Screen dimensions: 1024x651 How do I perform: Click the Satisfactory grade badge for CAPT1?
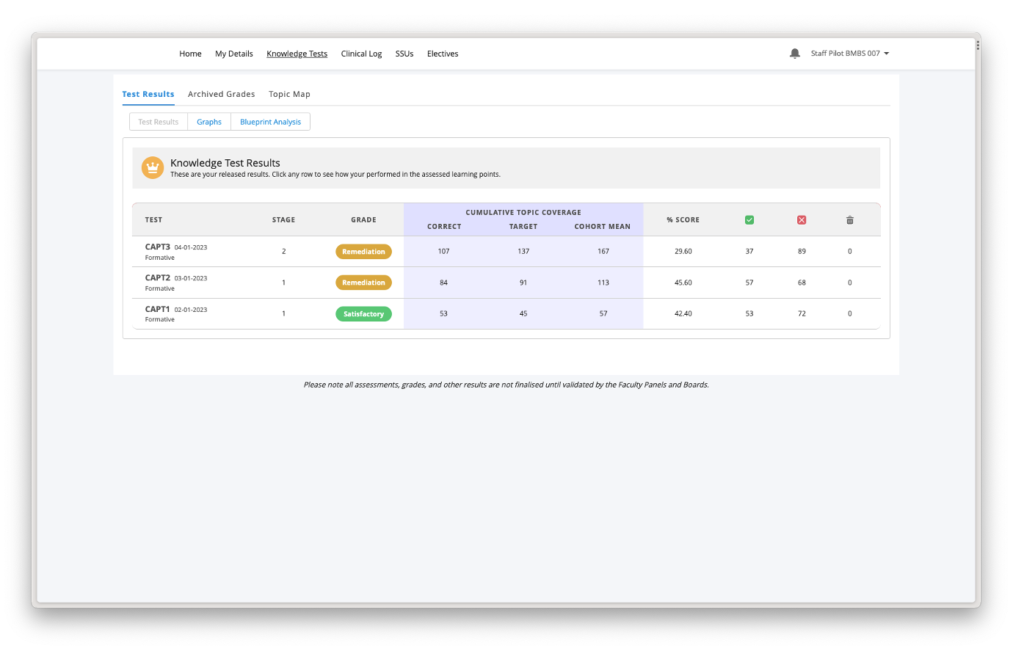point(363,313)
